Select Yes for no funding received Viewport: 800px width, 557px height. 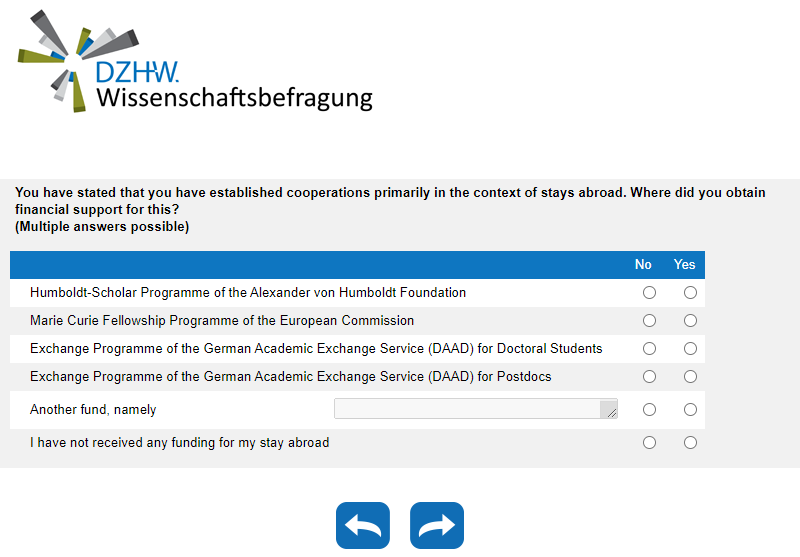coord(690,443)
